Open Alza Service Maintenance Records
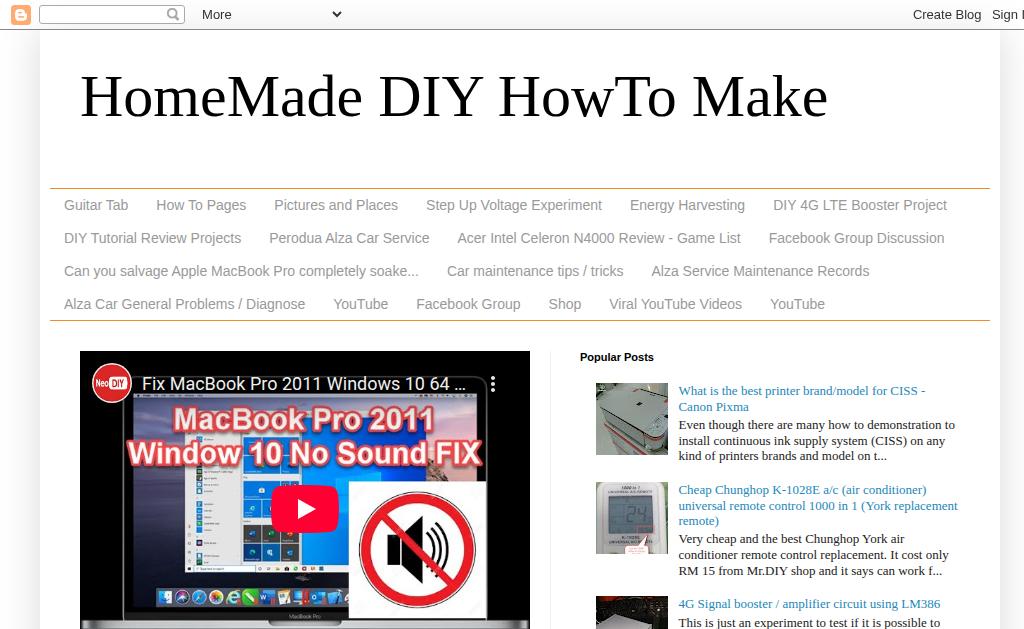The width and height of the screenshot is (1024, 629). point(760,271)
